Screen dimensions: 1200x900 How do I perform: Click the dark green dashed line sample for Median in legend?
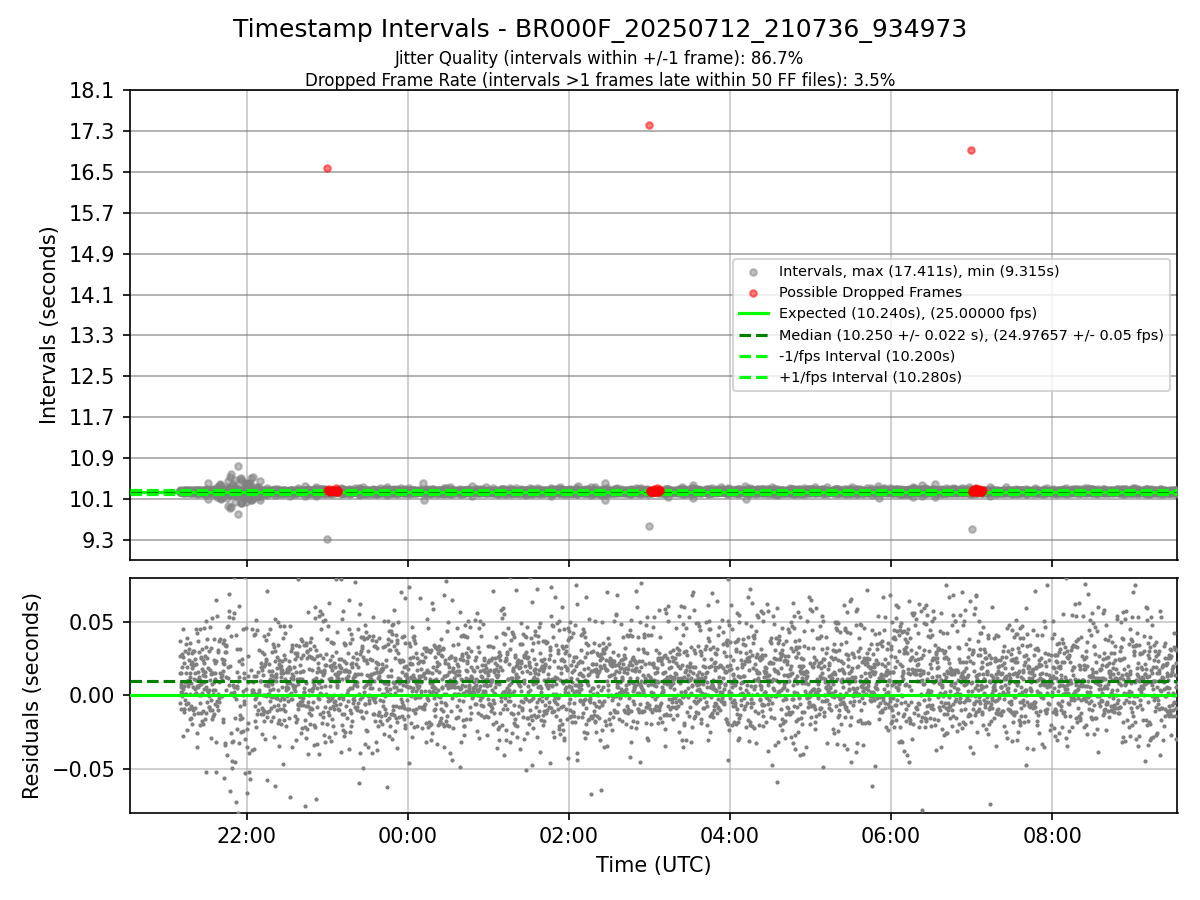coord(753,335)
